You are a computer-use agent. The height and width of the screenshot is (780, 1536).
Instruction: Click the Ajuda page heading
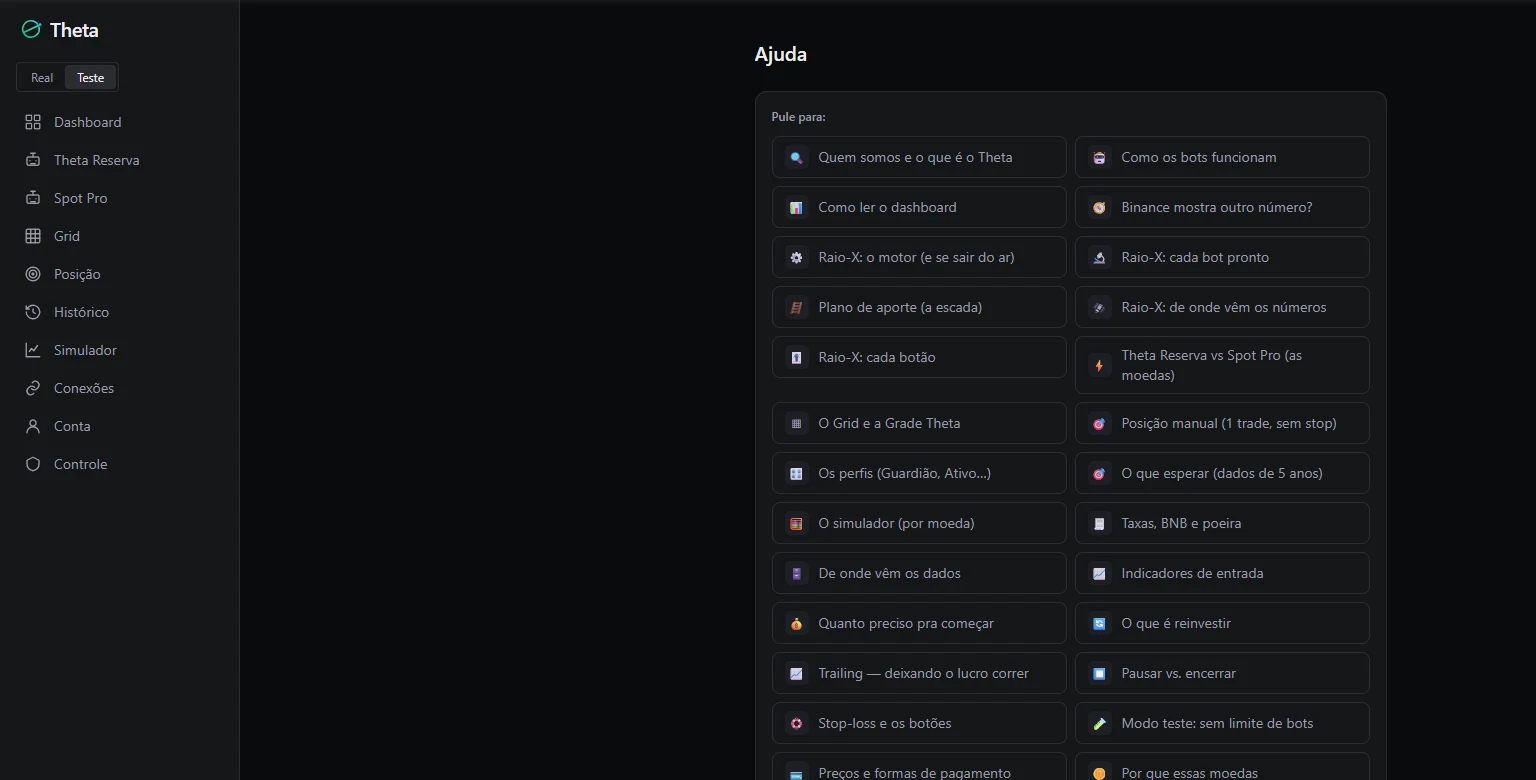[781, 54]
